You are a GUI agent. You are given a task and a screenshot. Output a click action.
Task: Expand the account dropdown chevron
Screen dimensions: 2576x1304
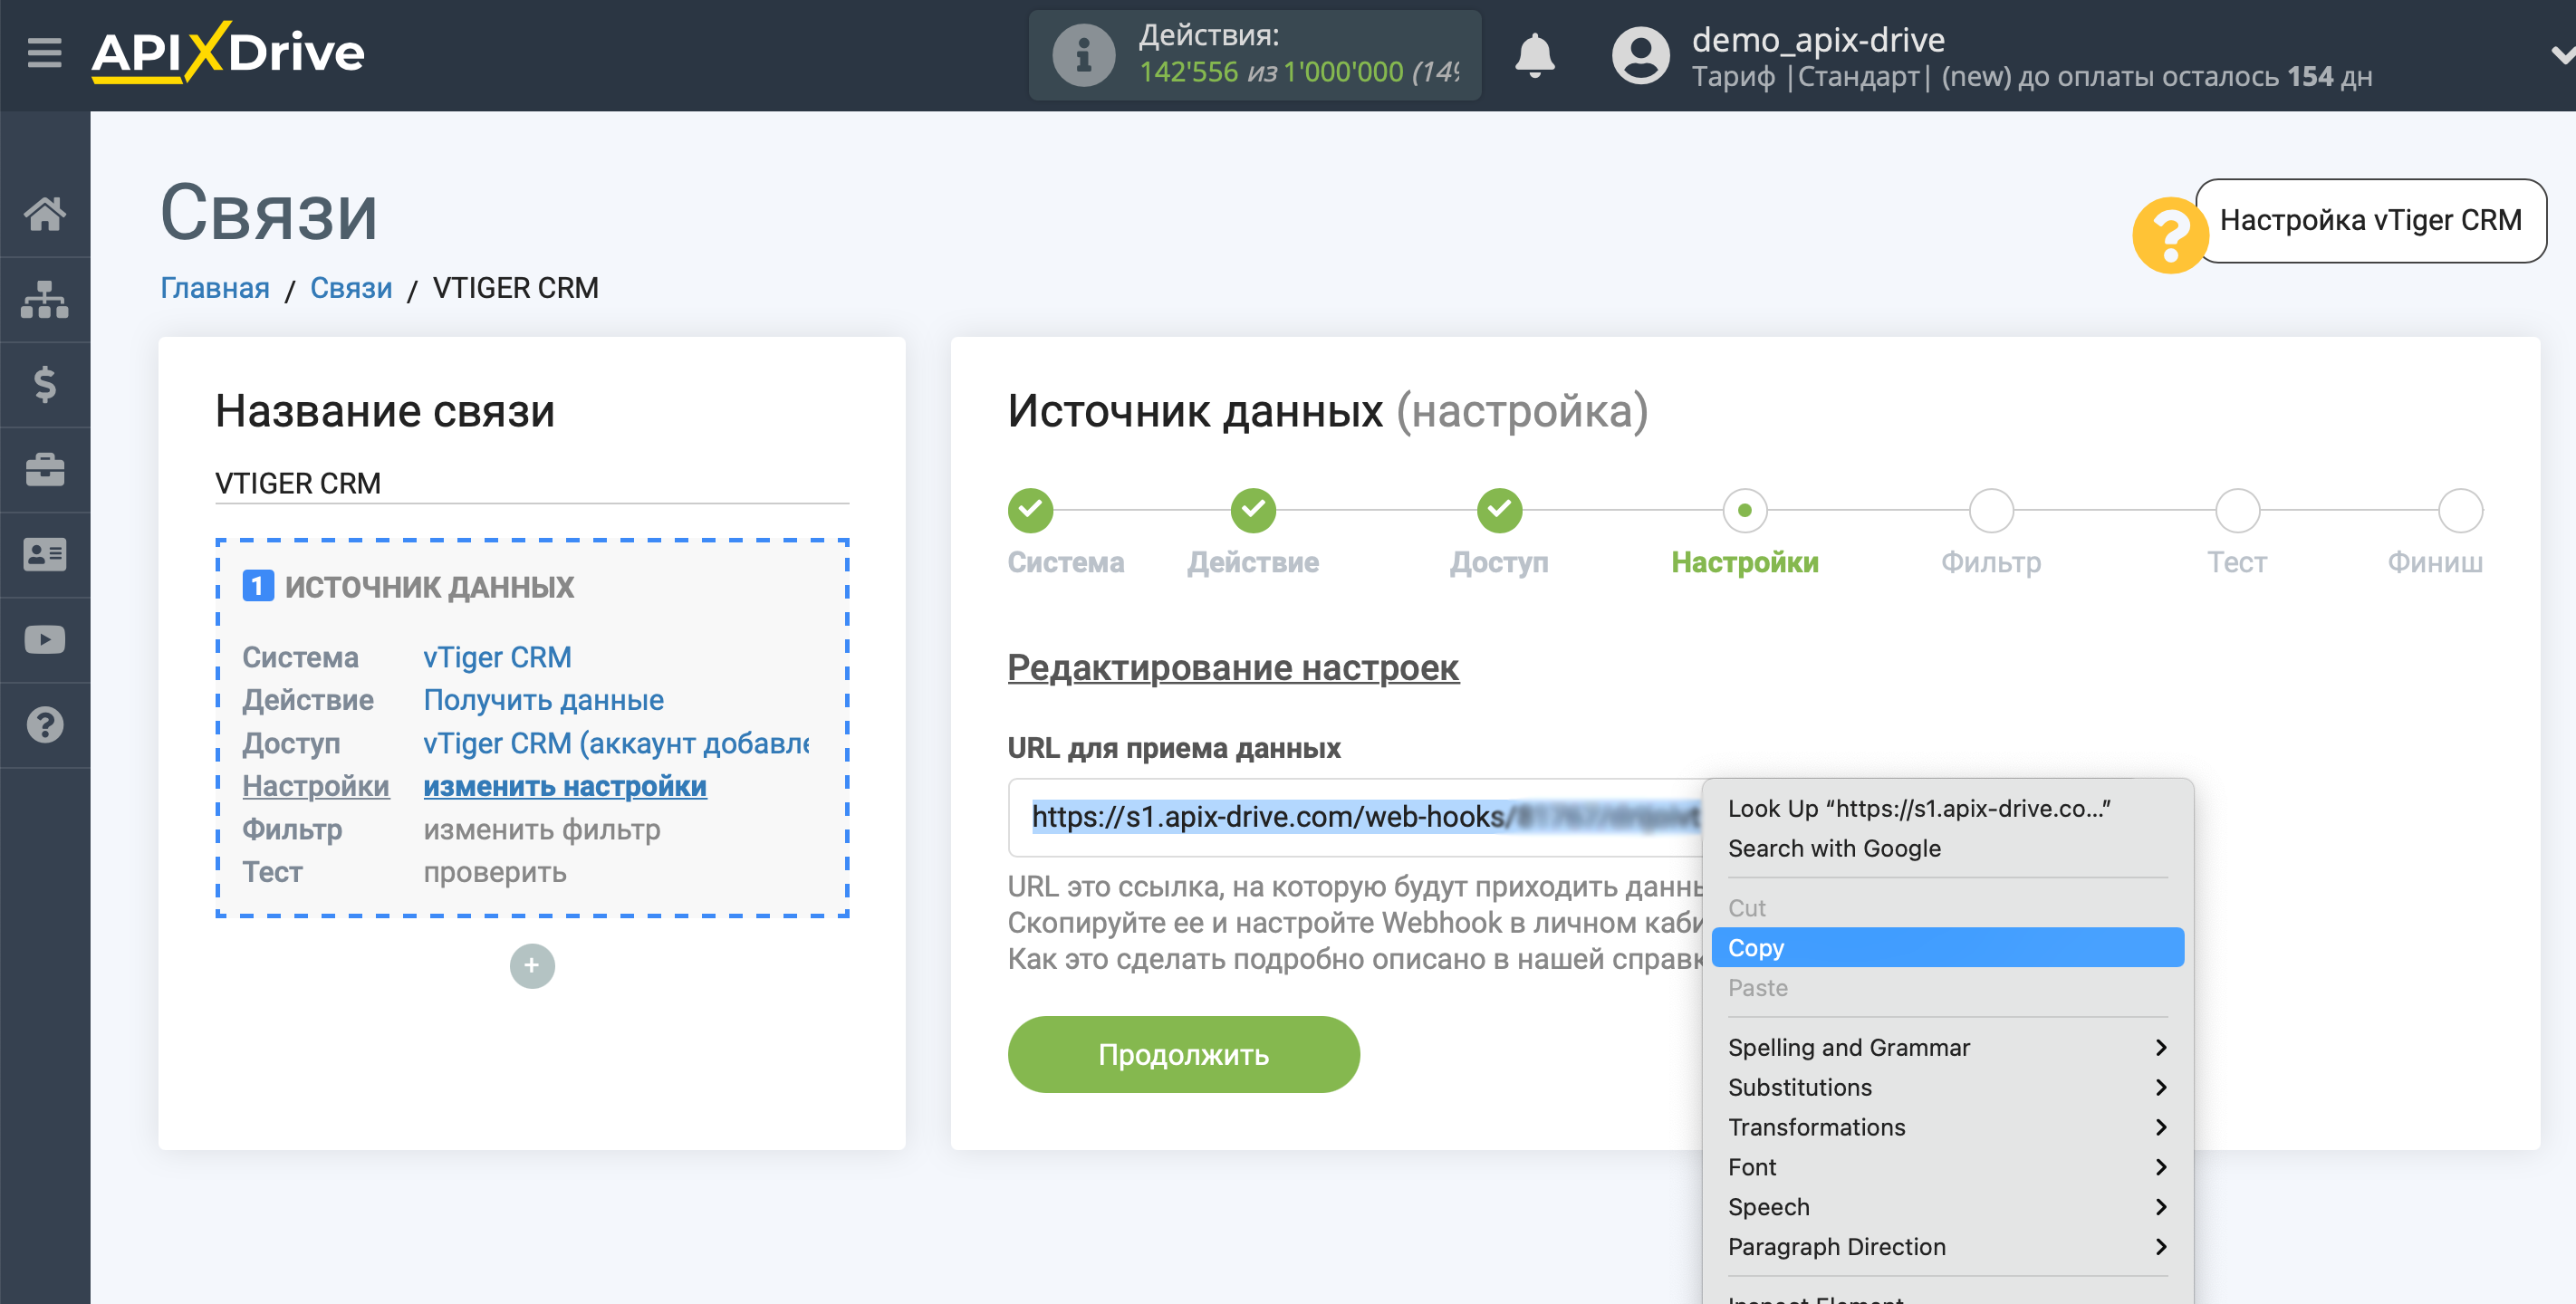(2562, 55)
